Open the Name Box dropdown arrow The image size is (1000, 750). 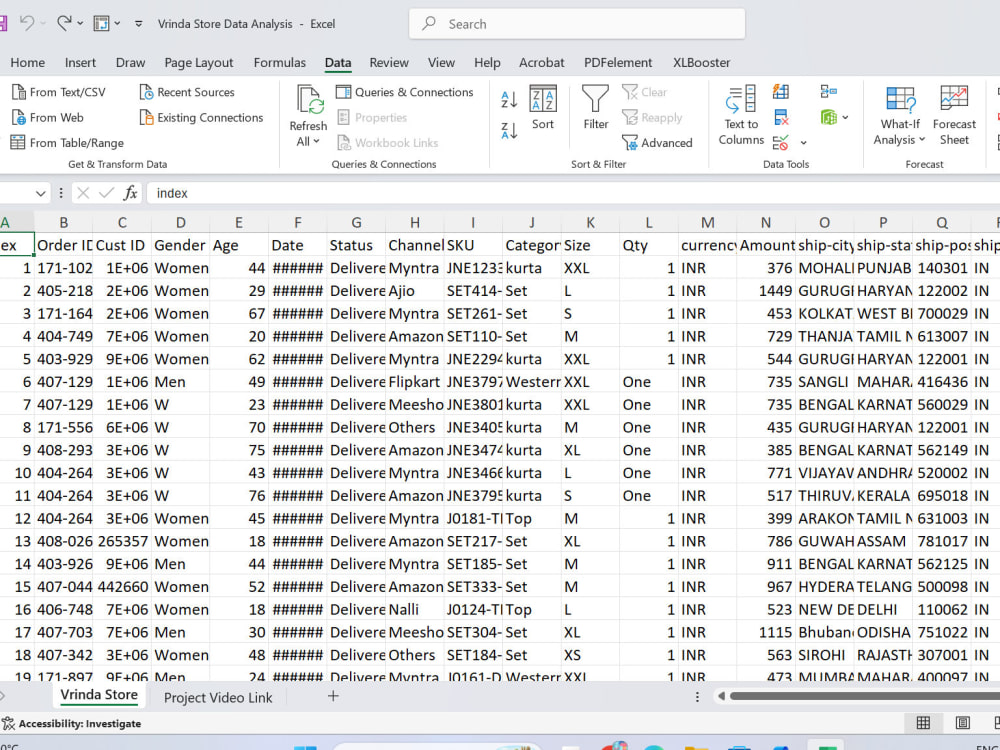(x=40, y=193)
